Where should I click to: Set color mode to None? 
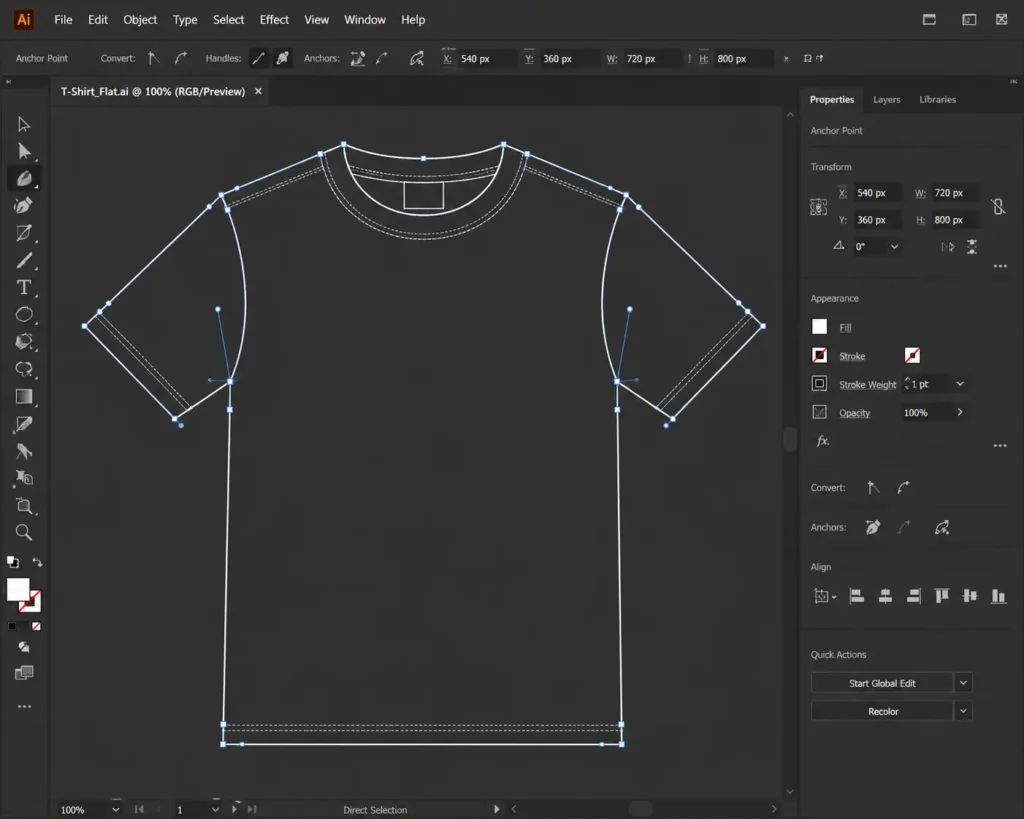tap(36, 626)
